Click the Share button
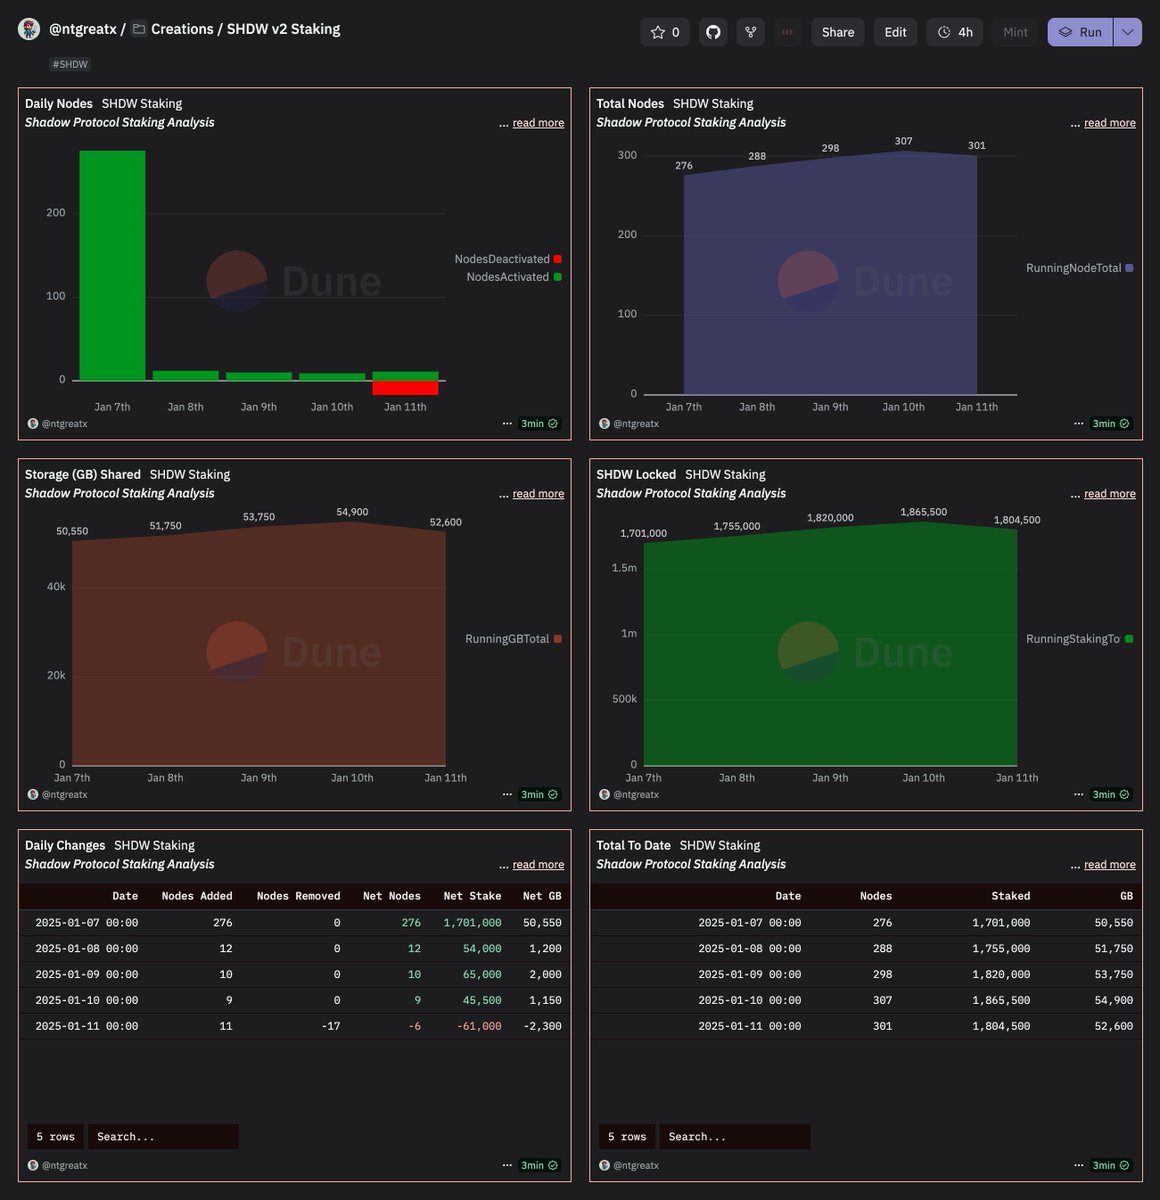1160x1200 pixels. (x=838, y=32)
